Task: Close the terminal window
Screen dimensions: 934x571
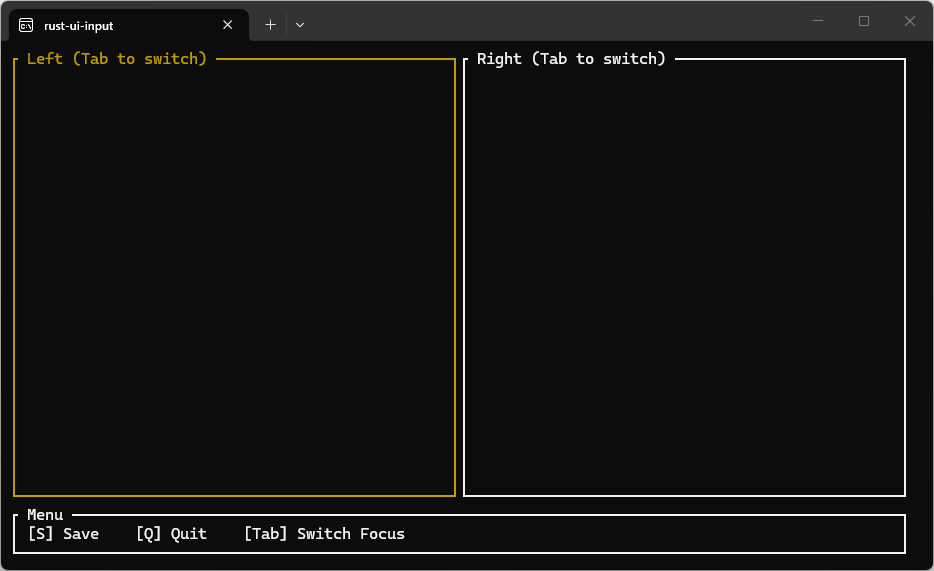Action: point(910,21)
